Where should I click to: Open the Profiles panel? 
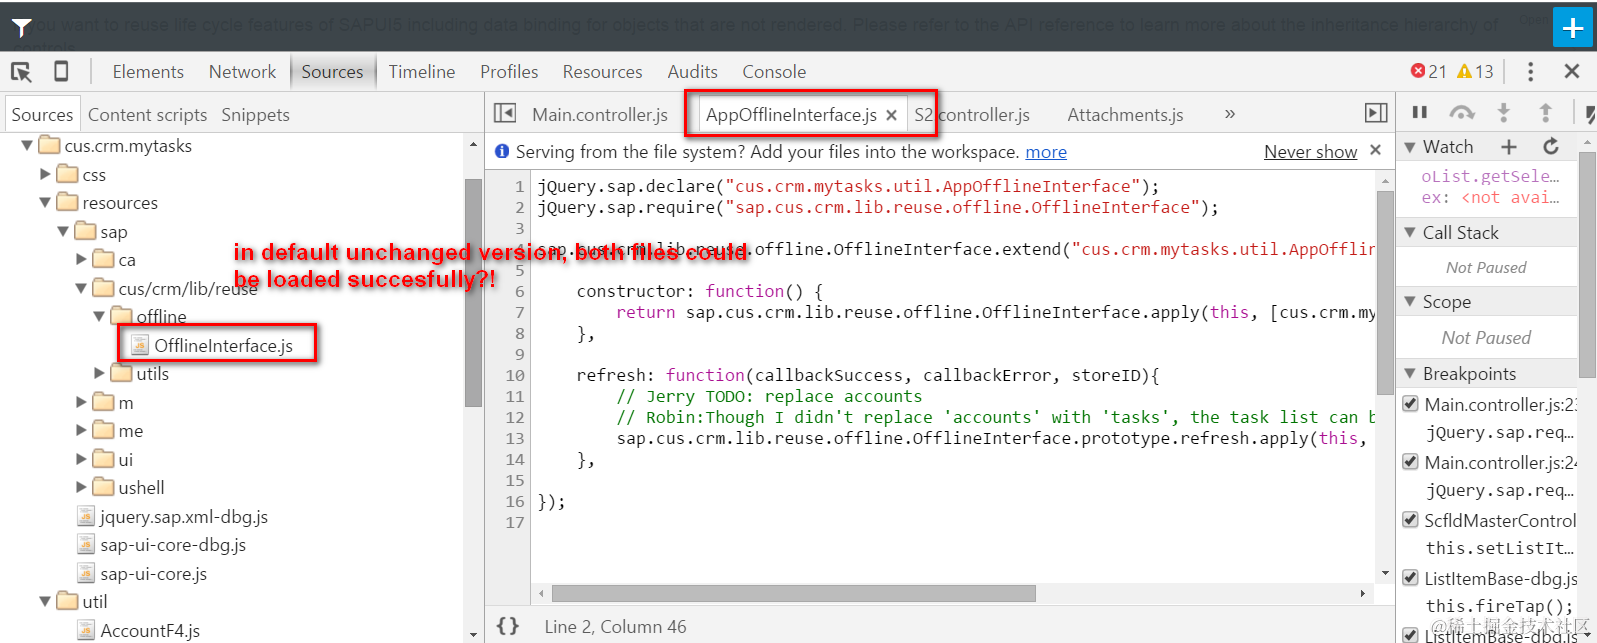[509, 72]
